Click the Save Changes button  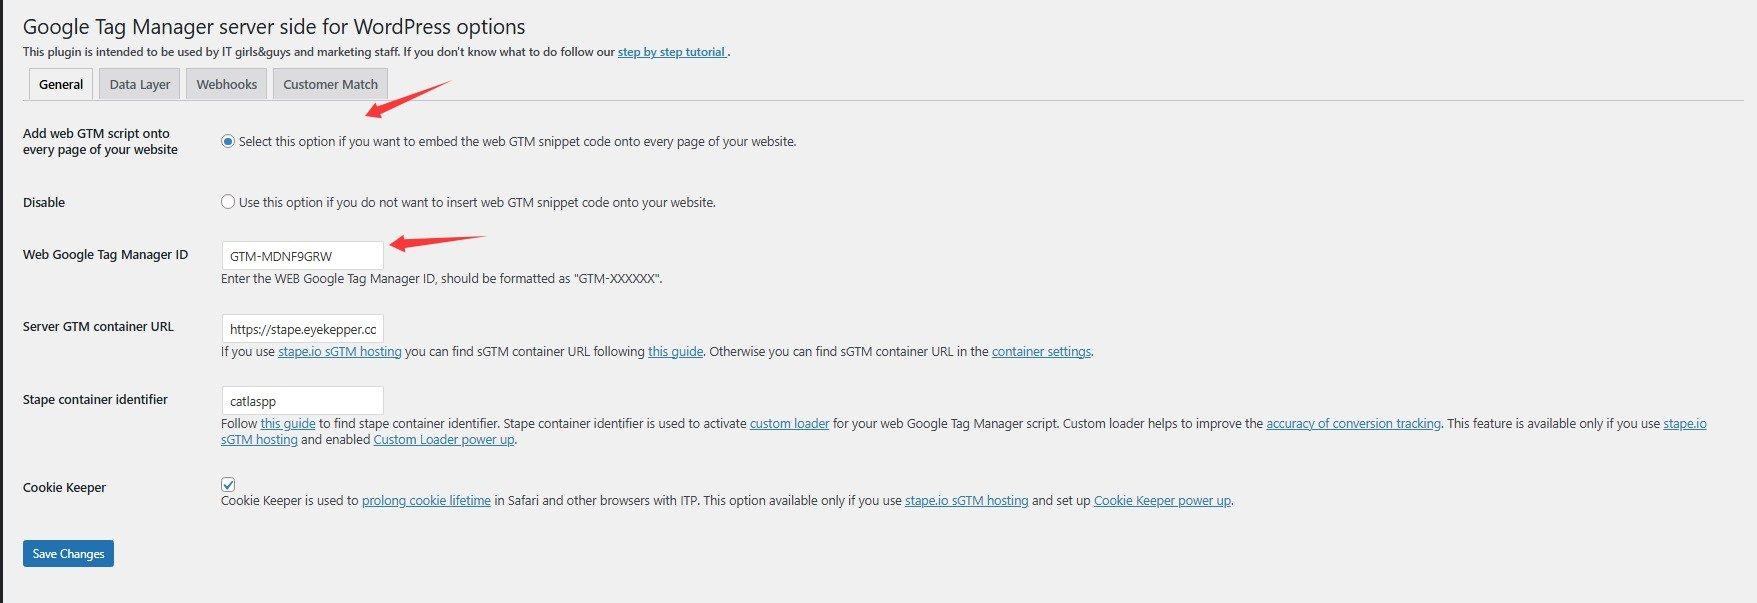(68, 554)
